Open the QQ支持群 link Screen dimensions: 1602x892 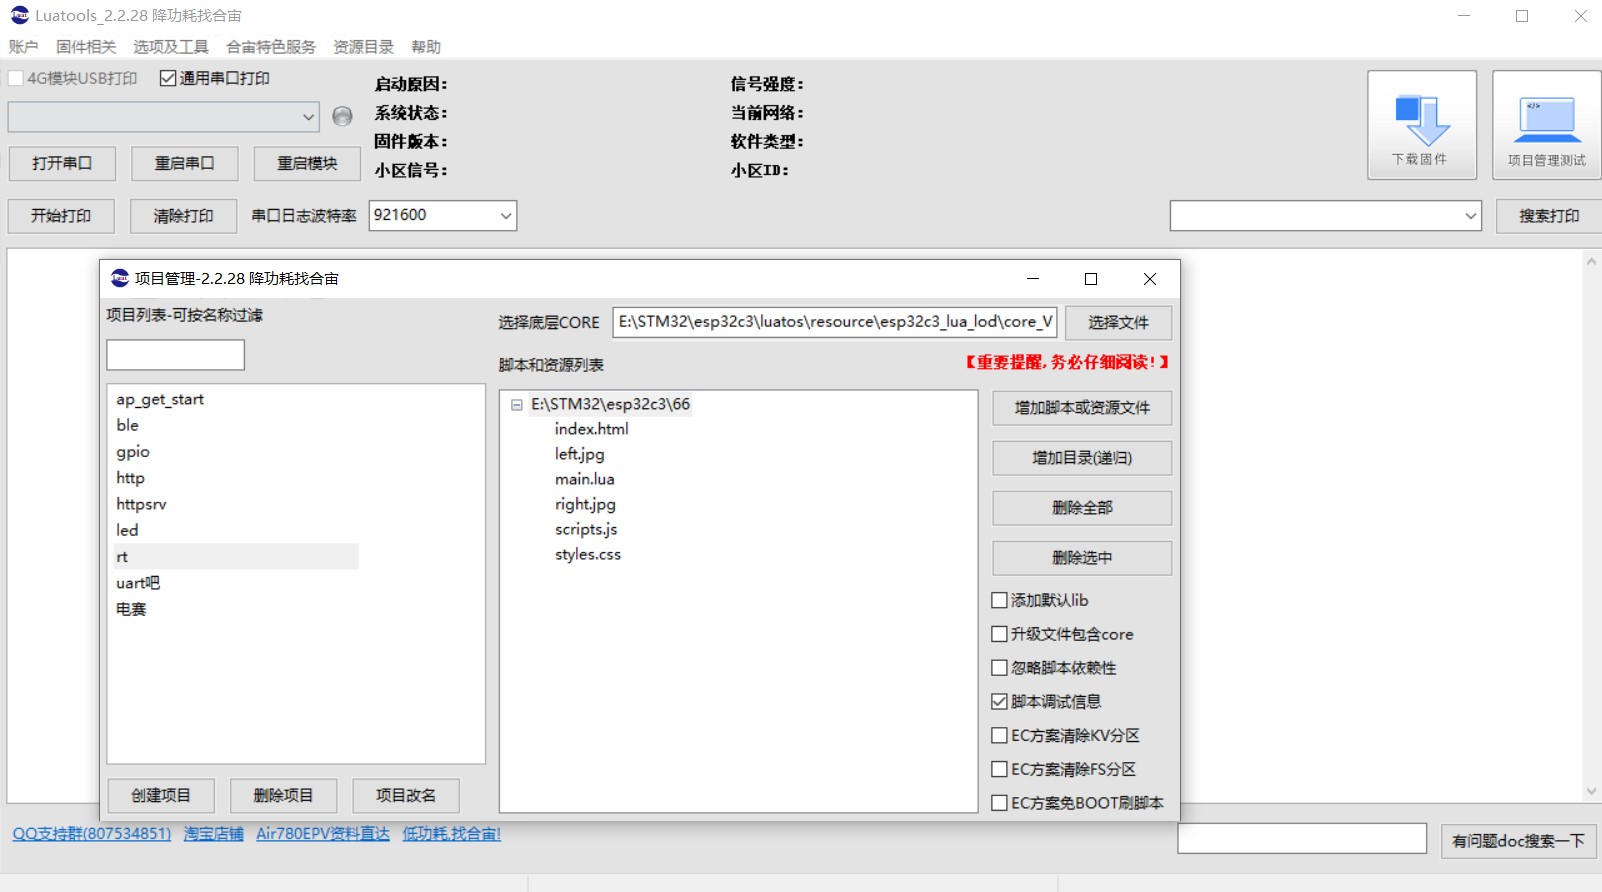(x=91, y=834)
